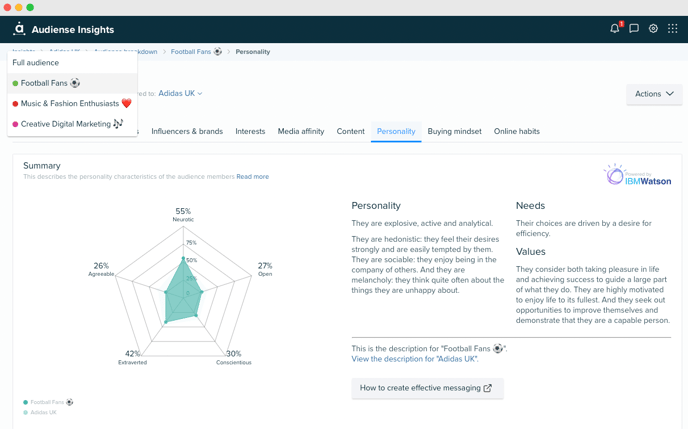The width and height of the screenshot is (688, 429).
Task: Toggle Adidas UK legend entry
Action: (40, 412)
